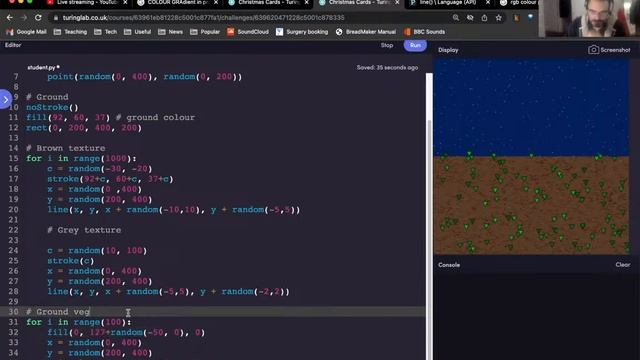Click the share icon in address bar
The height and width of the screenshot is (360, 640).
[484, 18]
